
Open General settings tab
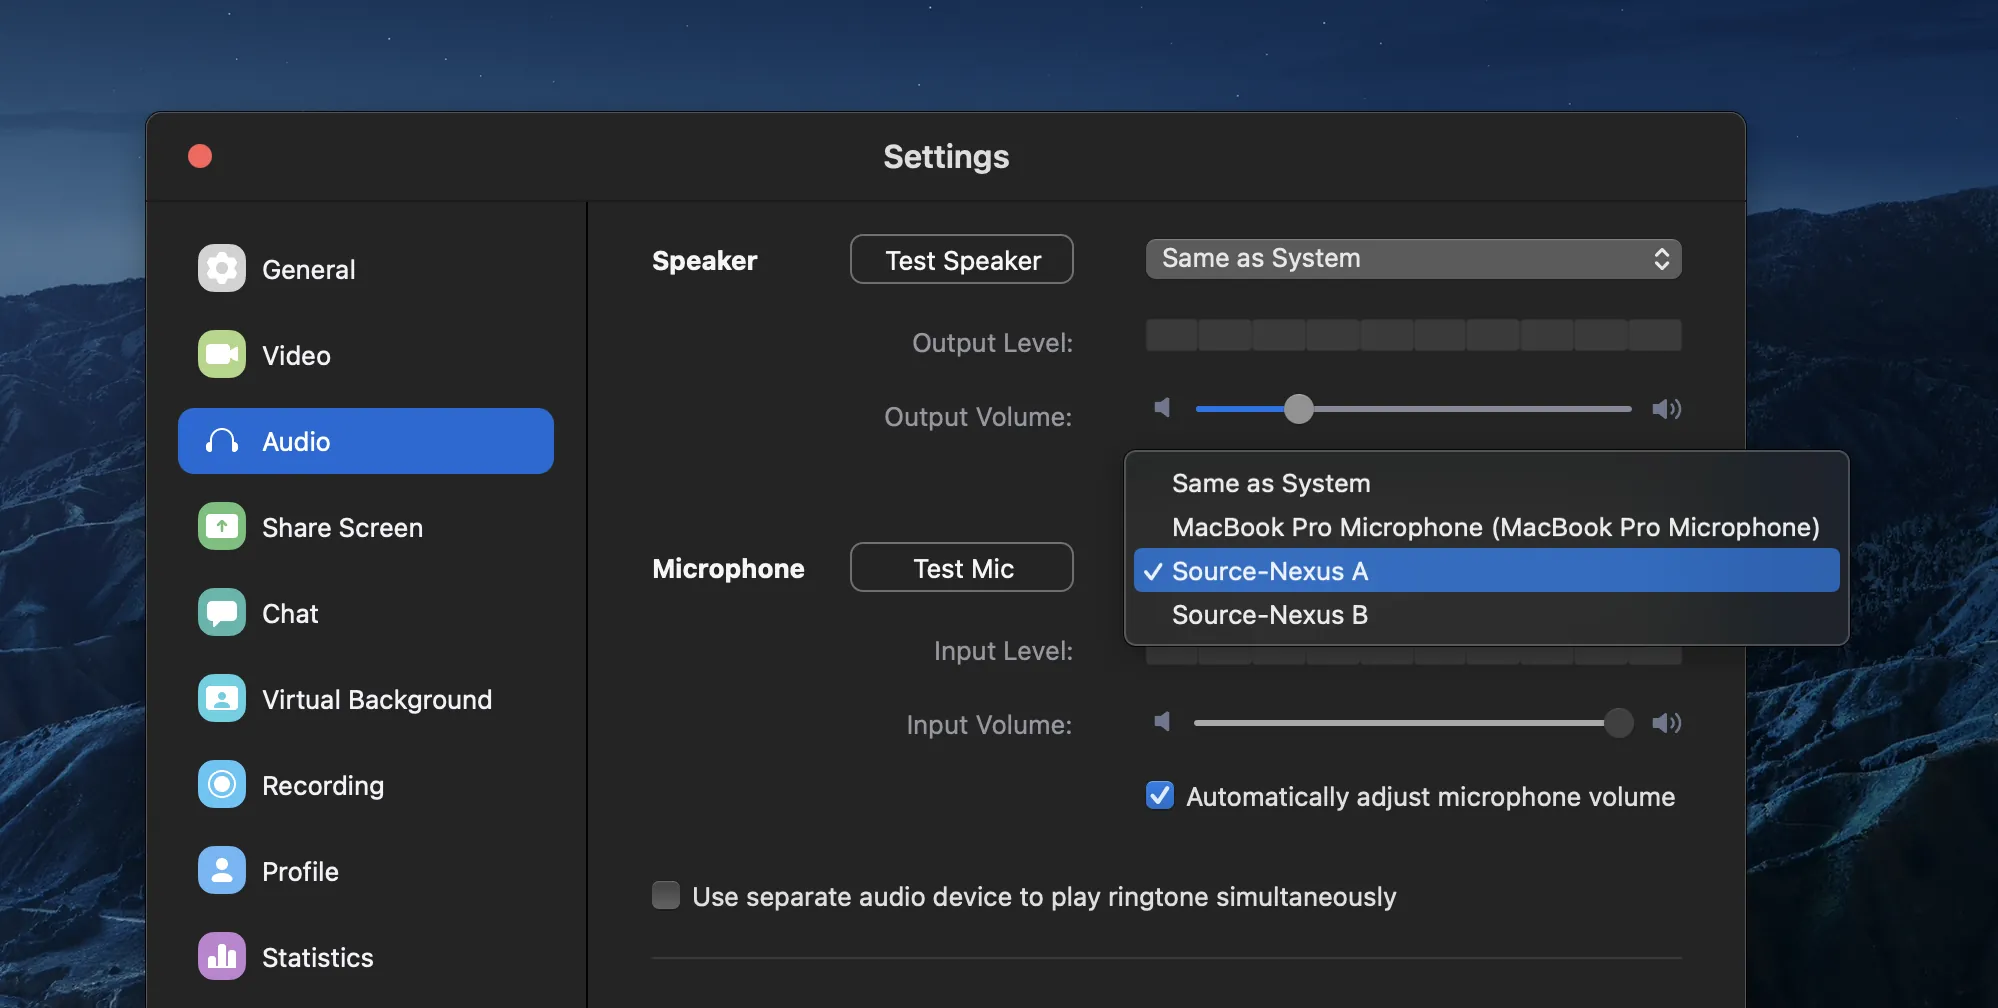click(366, 269)
